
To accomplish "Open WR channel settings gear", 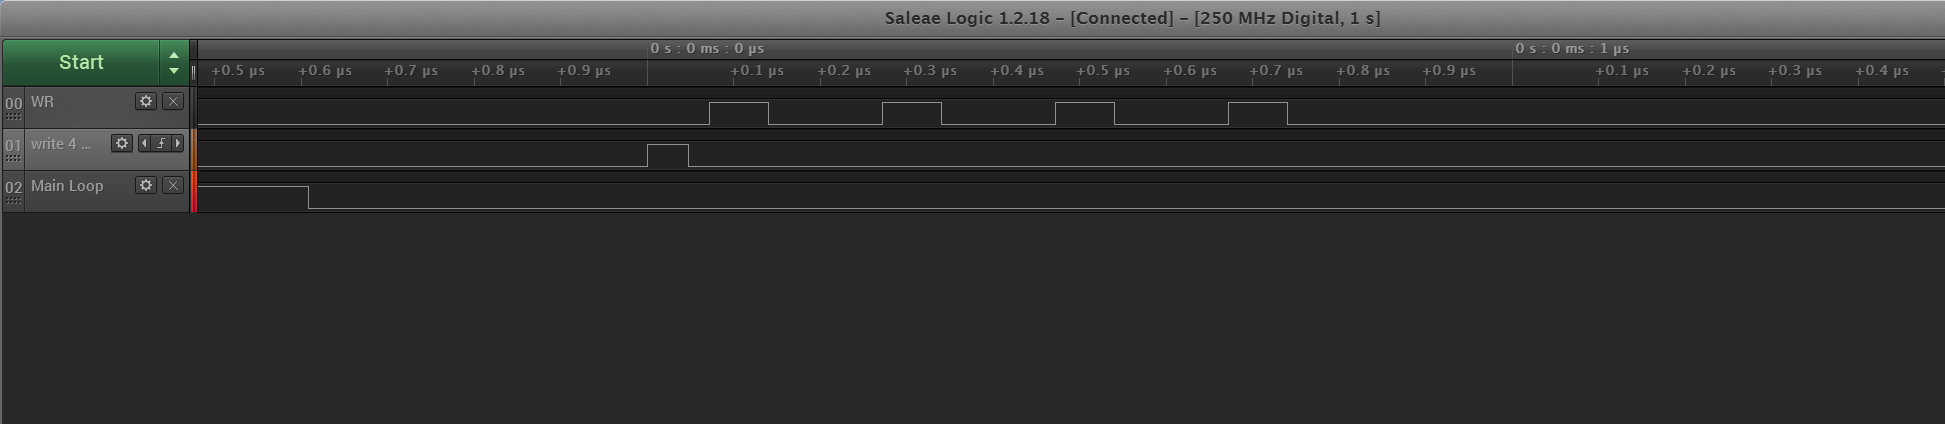I will pos(146,101).
